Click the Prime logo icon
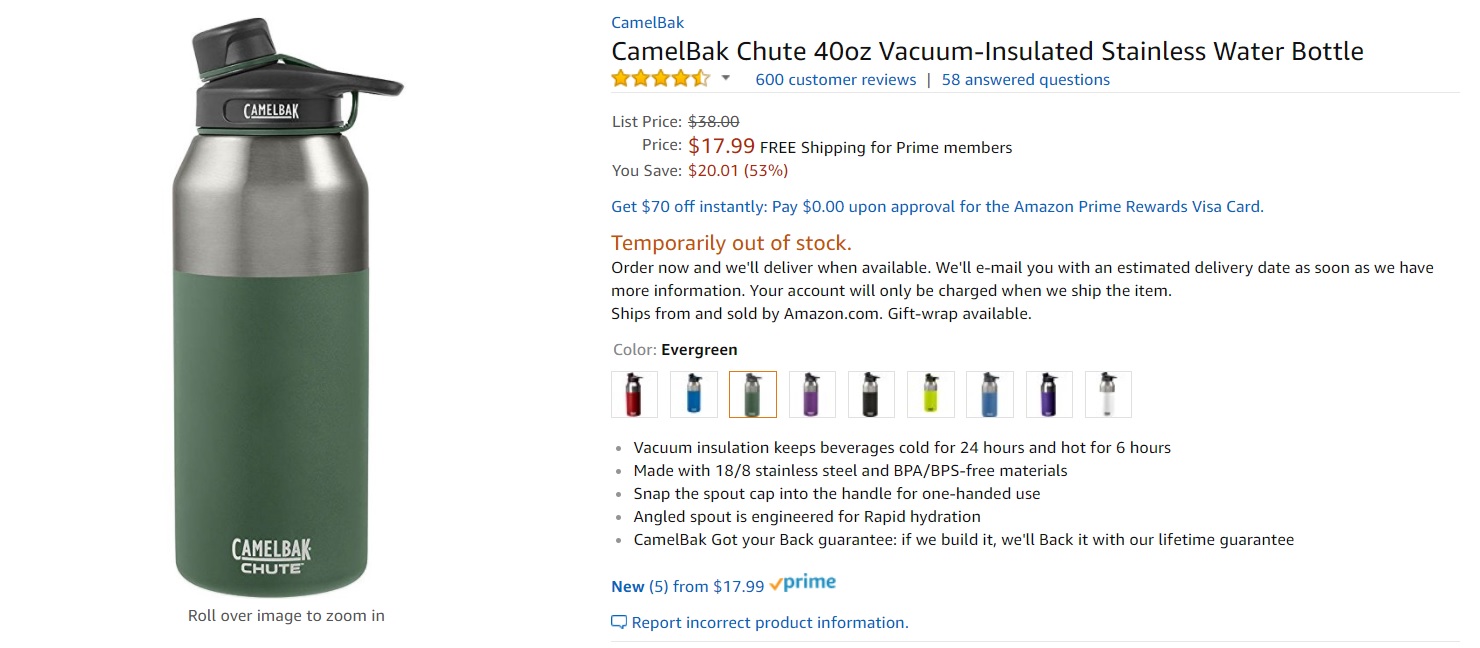 tap(803, 584)
